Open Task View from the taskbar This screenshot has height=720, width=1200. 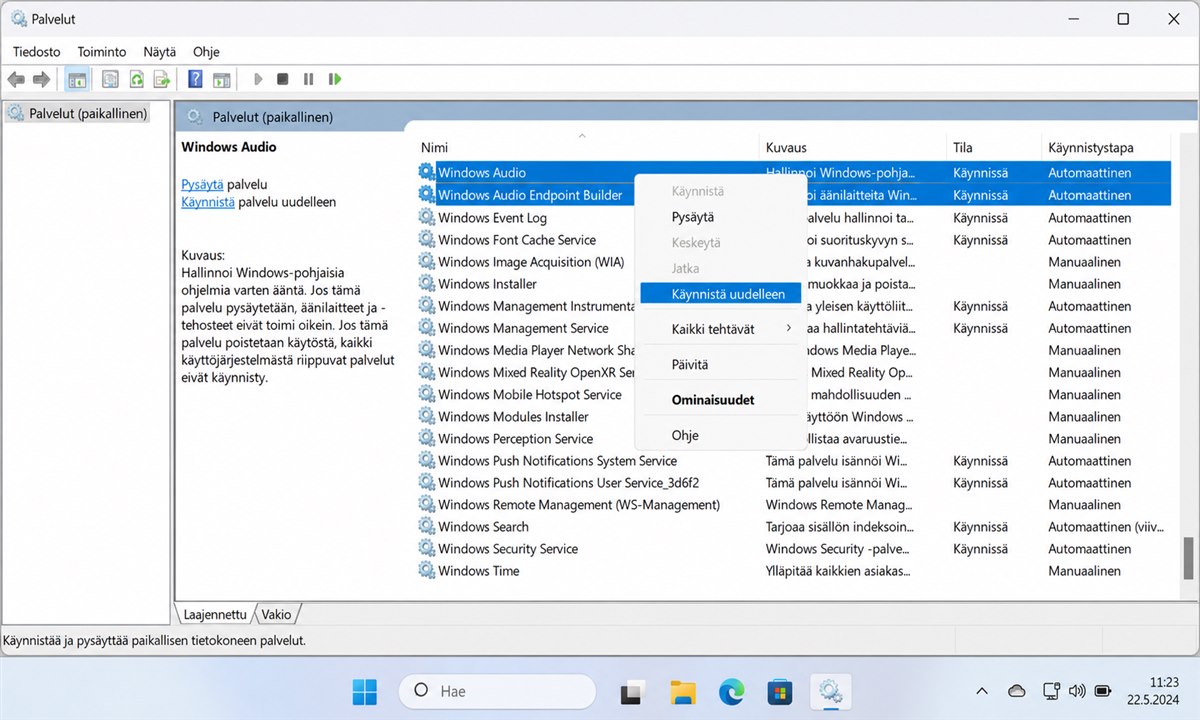point(632,691)
